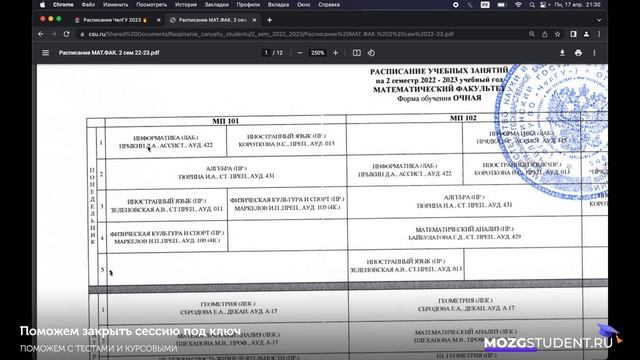
Task: Click АЛГЕБРА (ПР.) cell under МП 102
Action: pos(464,201)
